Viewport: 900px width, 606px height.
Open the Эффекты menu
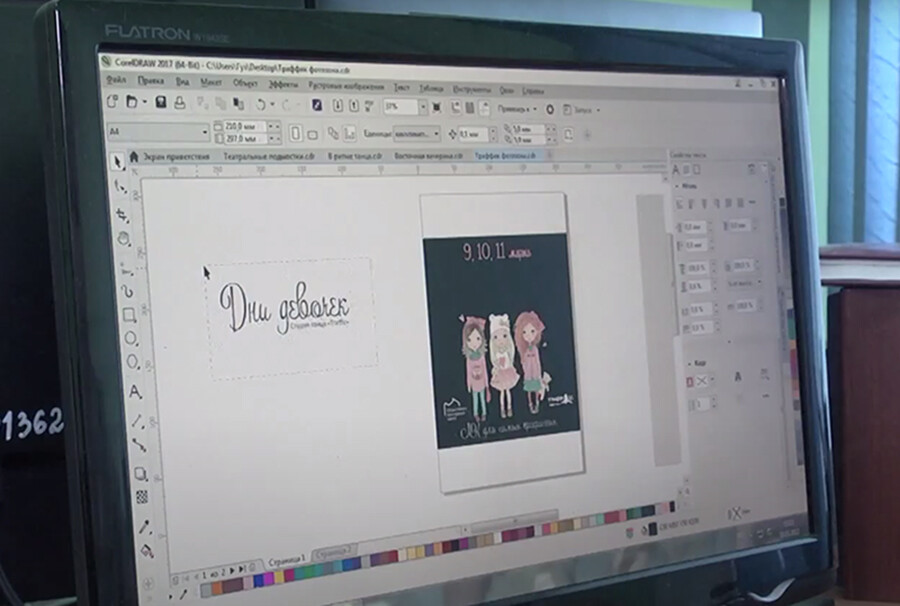pyautogui.click(x=283, y=84)
